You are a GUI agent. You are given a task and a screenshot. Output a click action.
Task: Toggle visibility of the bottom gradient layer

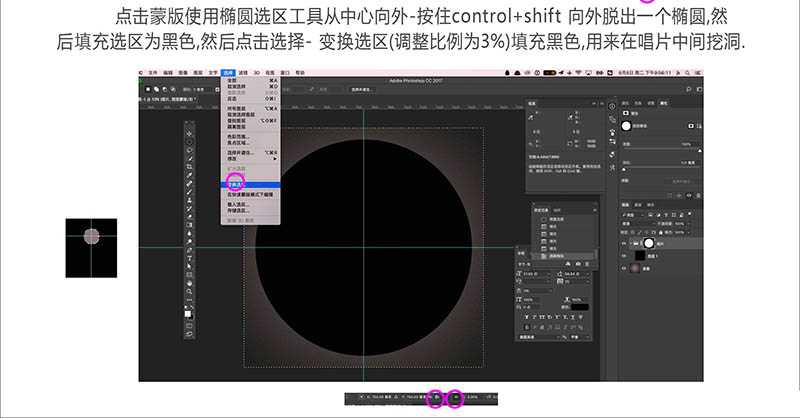point(624,268)
